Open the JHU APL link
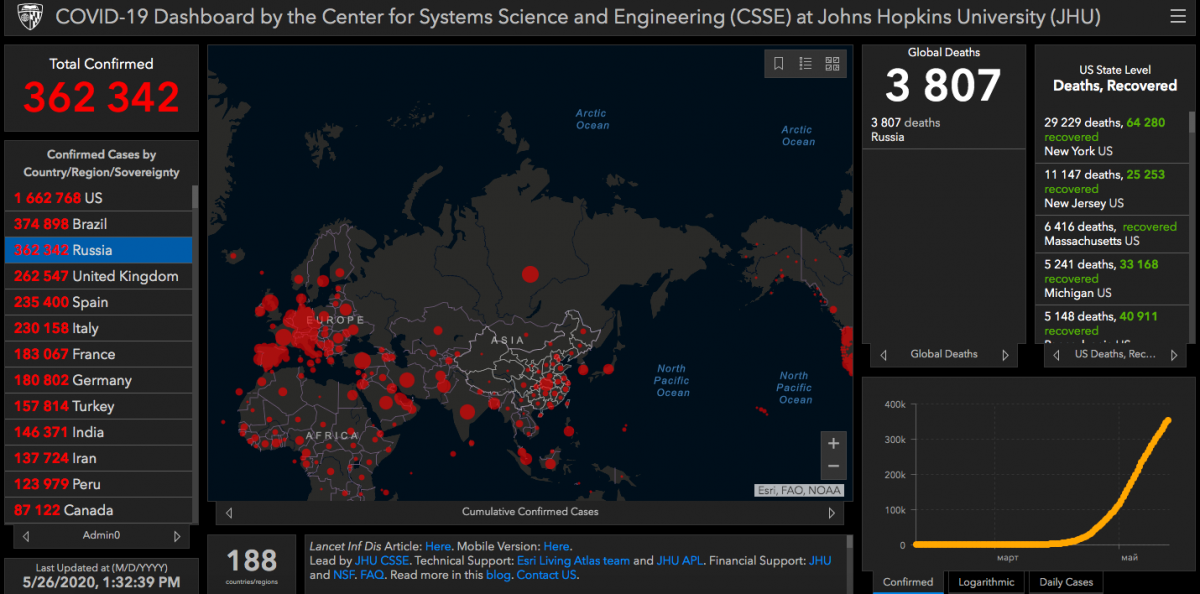This screenshot has width=1200, height=594. (x=680, y=561)
